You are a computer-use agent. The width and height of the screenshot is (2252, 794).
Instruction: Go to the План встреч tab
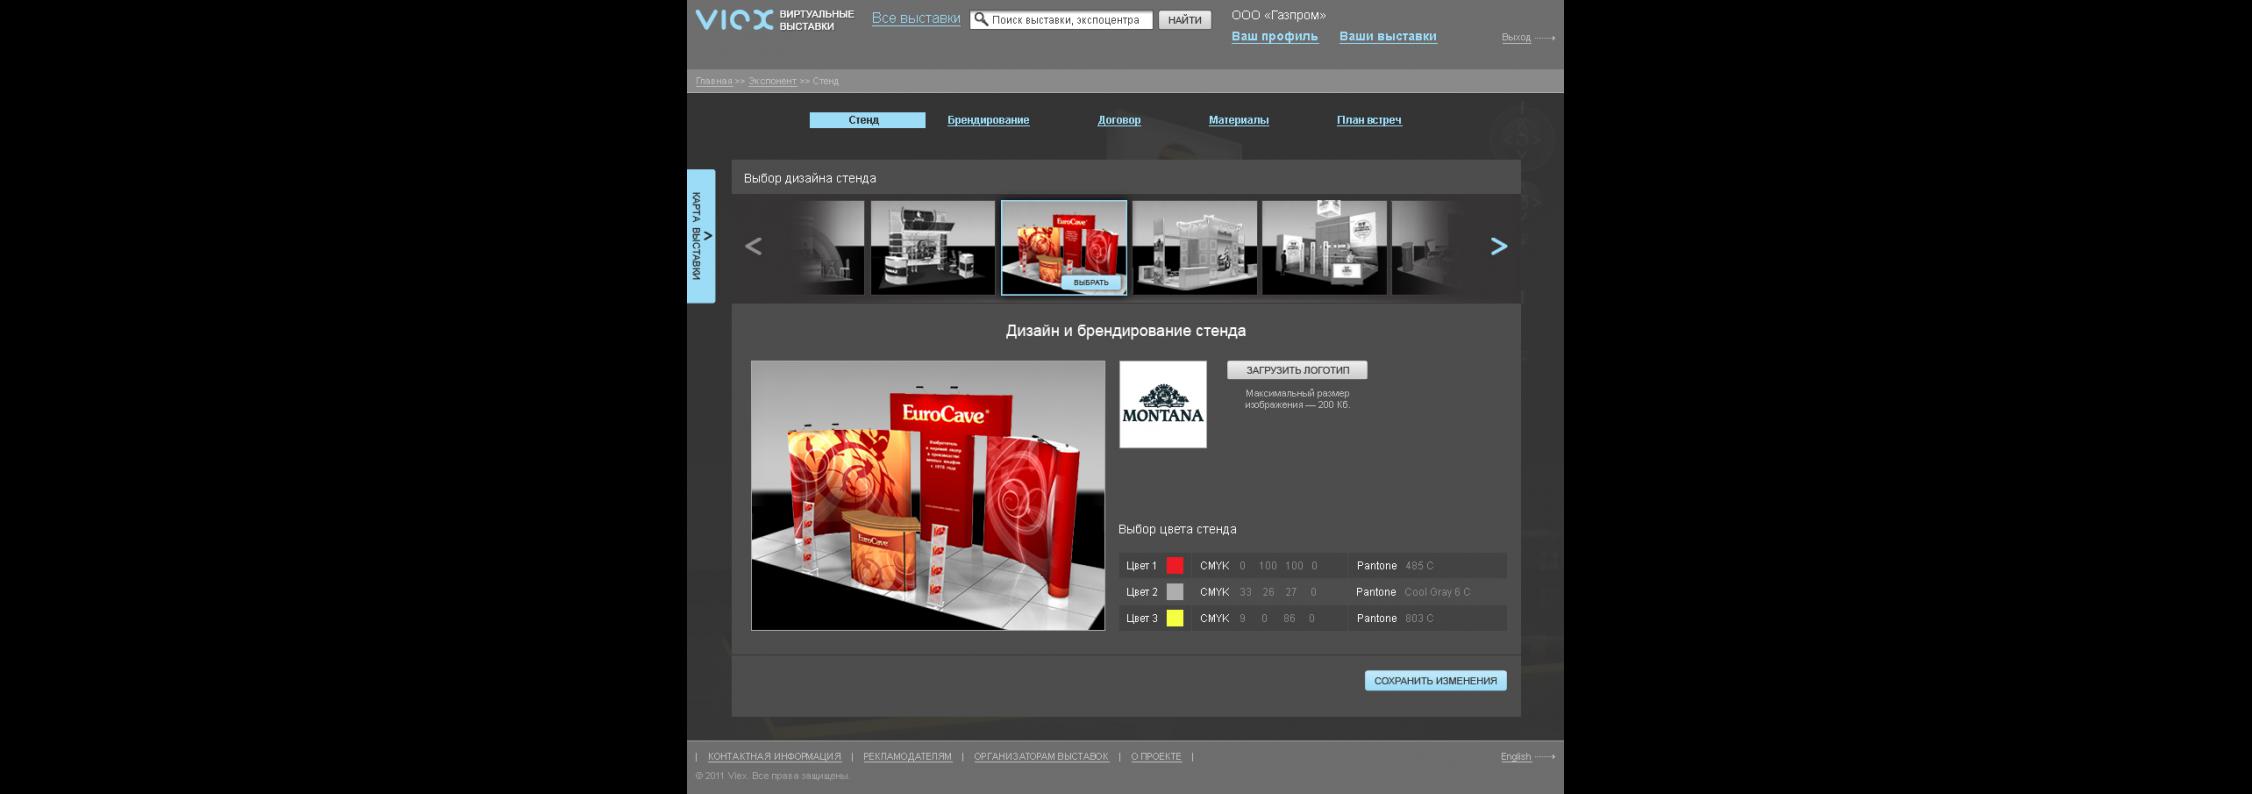(1369, 120)
